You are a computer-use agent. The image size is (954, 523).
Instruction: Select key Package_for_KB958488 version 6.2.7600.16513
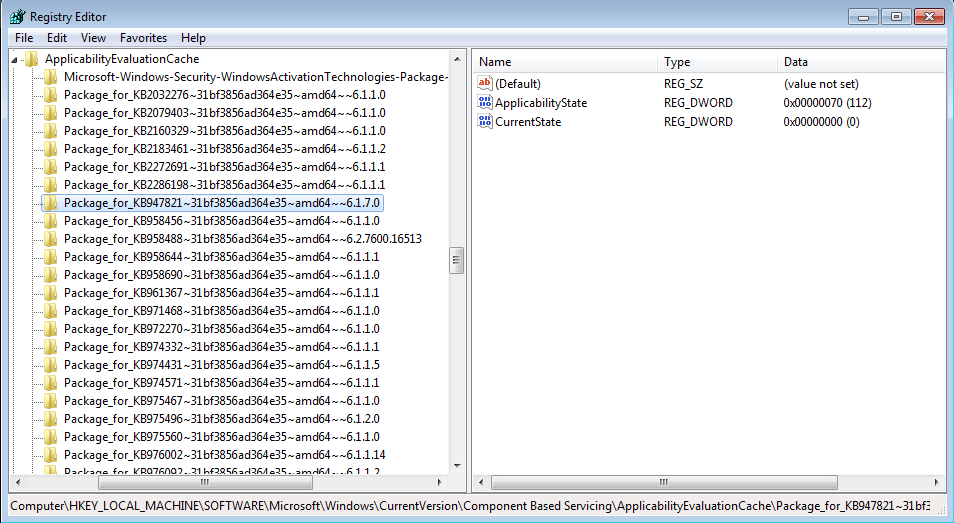[x=243, y=239]
